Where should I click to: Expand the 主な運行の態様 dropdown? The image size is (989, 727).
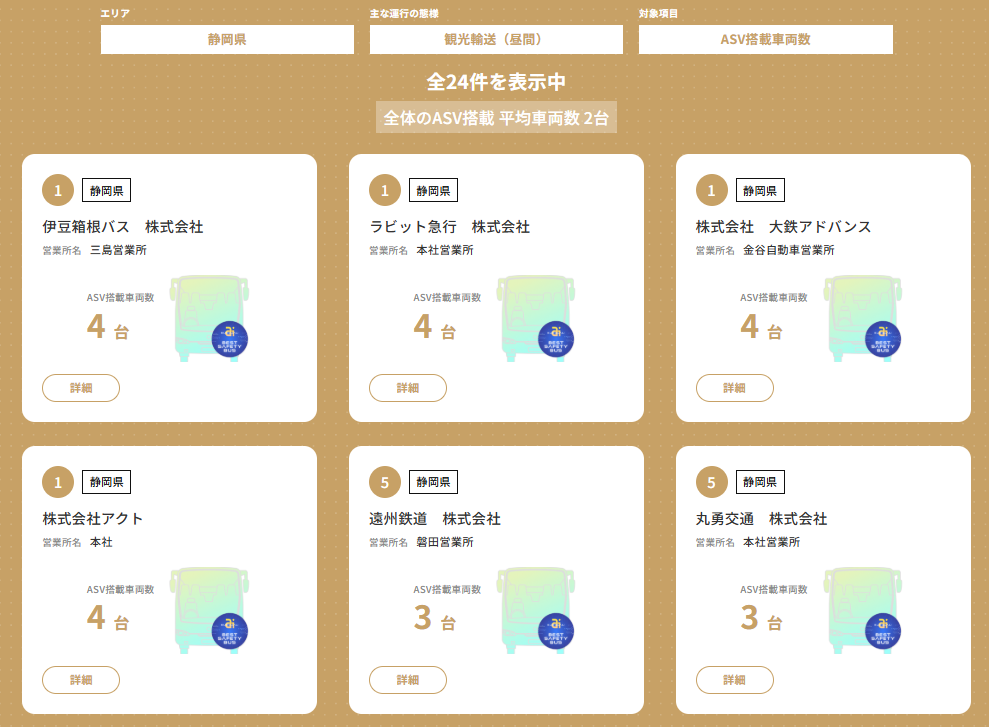tap(496, 40)
